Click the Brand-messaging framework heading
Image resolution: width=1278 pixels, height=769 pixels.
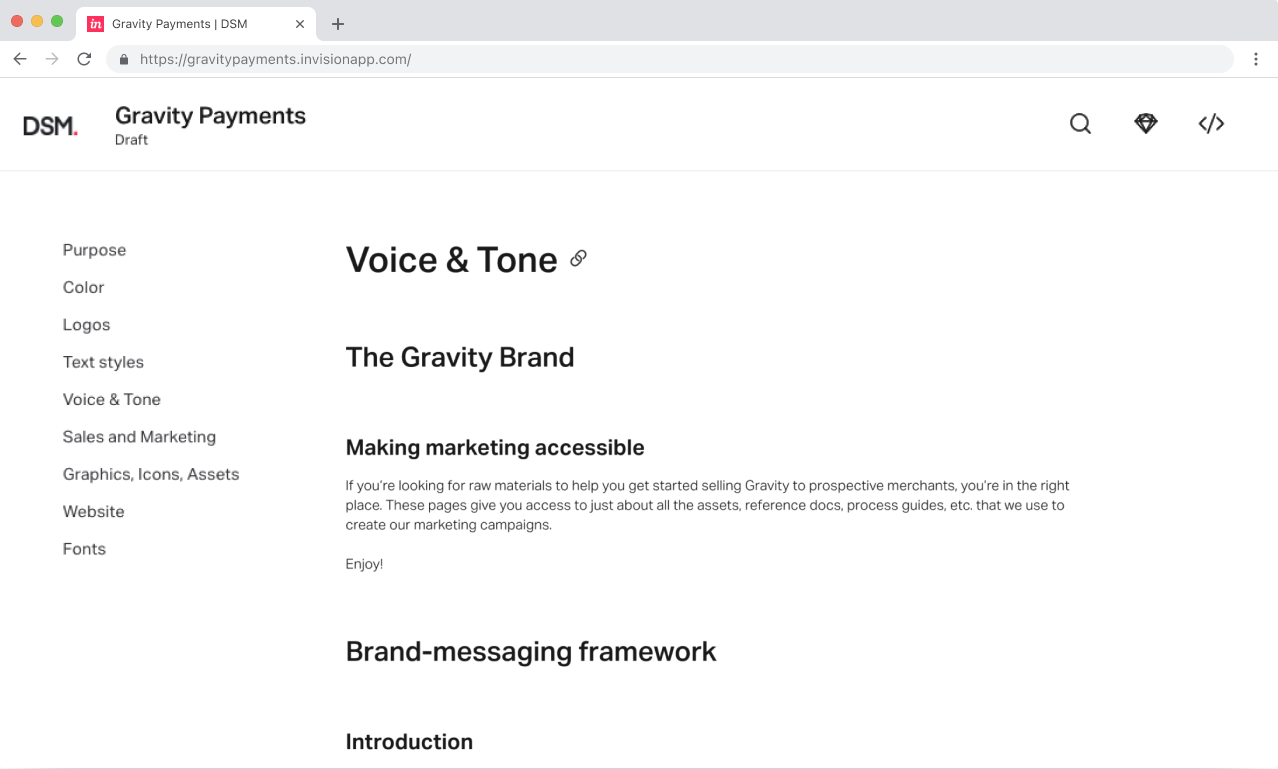pos(531,651)
